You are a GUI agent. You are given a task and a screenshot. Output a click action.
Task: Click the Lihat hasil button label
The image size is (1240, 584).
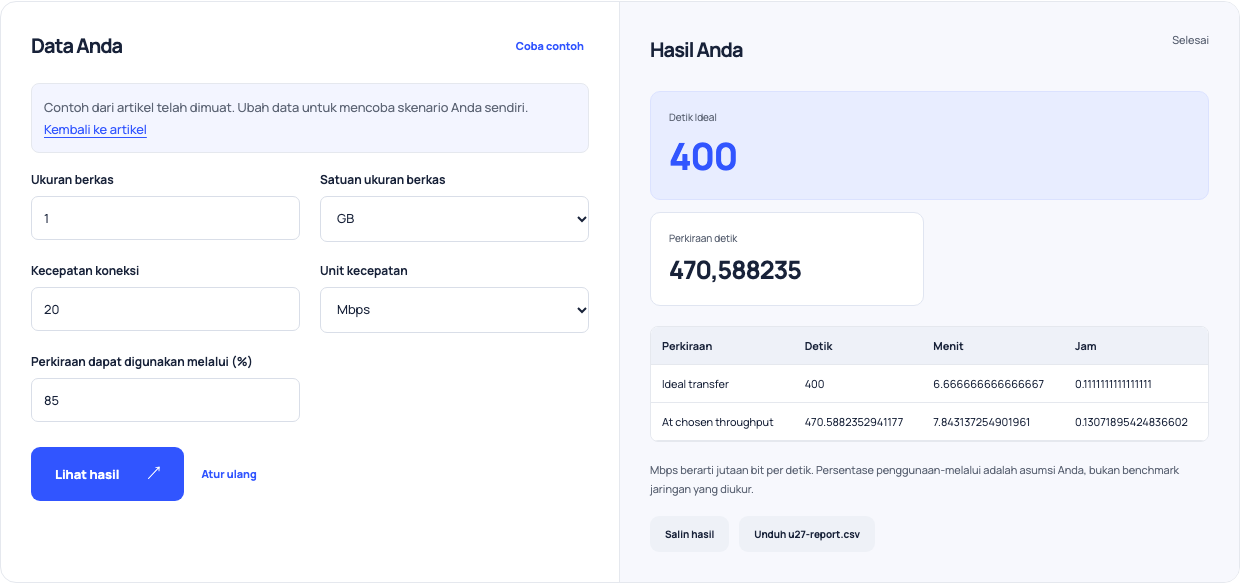point(87,474)
